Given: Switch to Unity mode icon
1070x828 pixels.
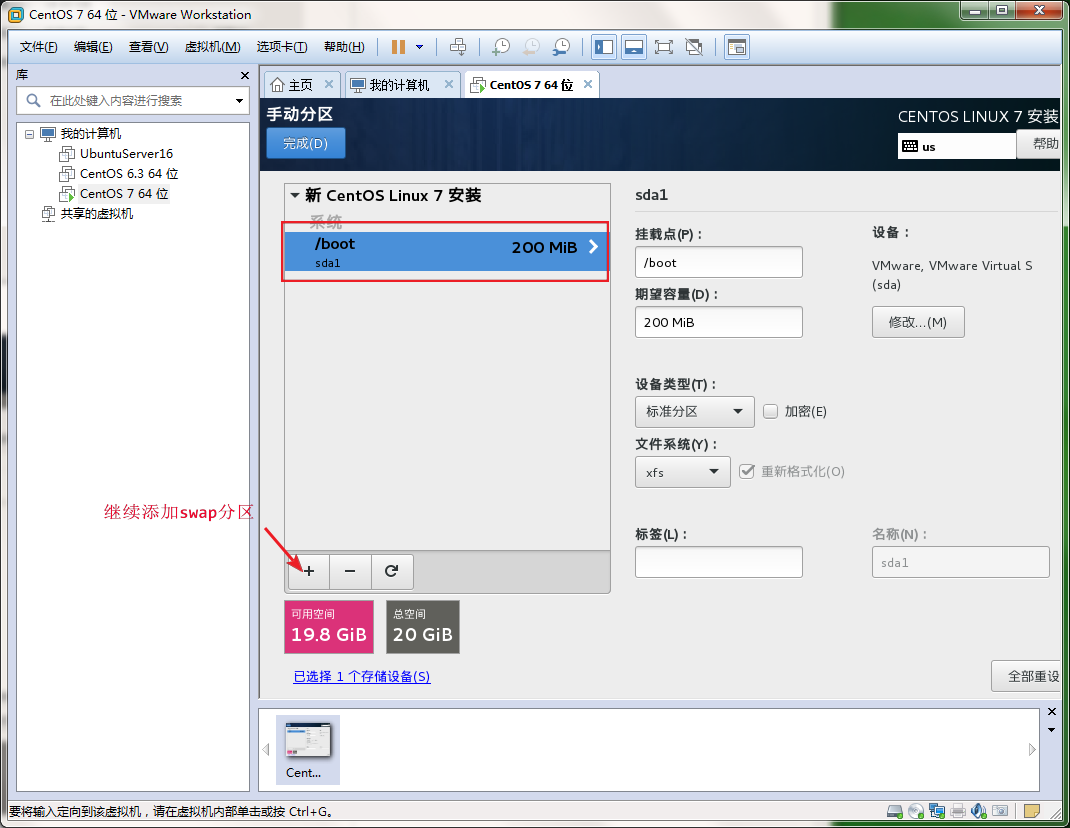Looking at the screenshot, I should pos(694,46).
